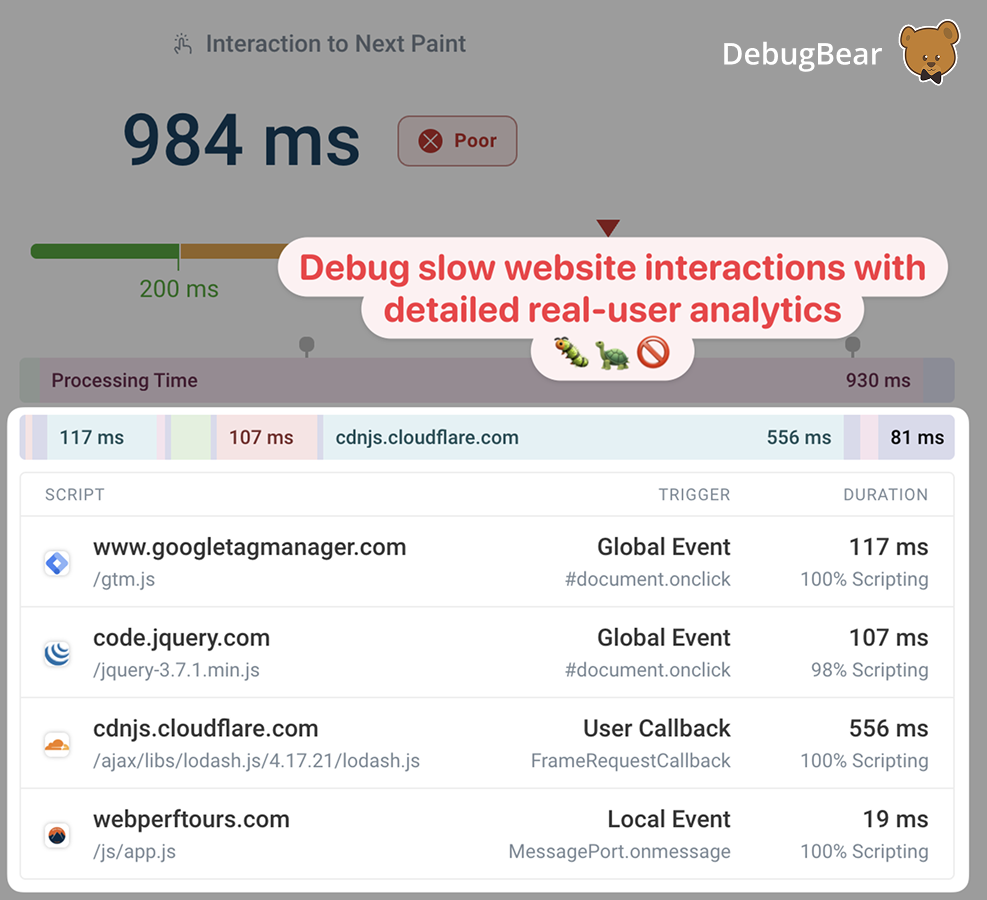Click the 984 ms INP value
This screenshot has height=900, width=987.
(x=242, y=140)
